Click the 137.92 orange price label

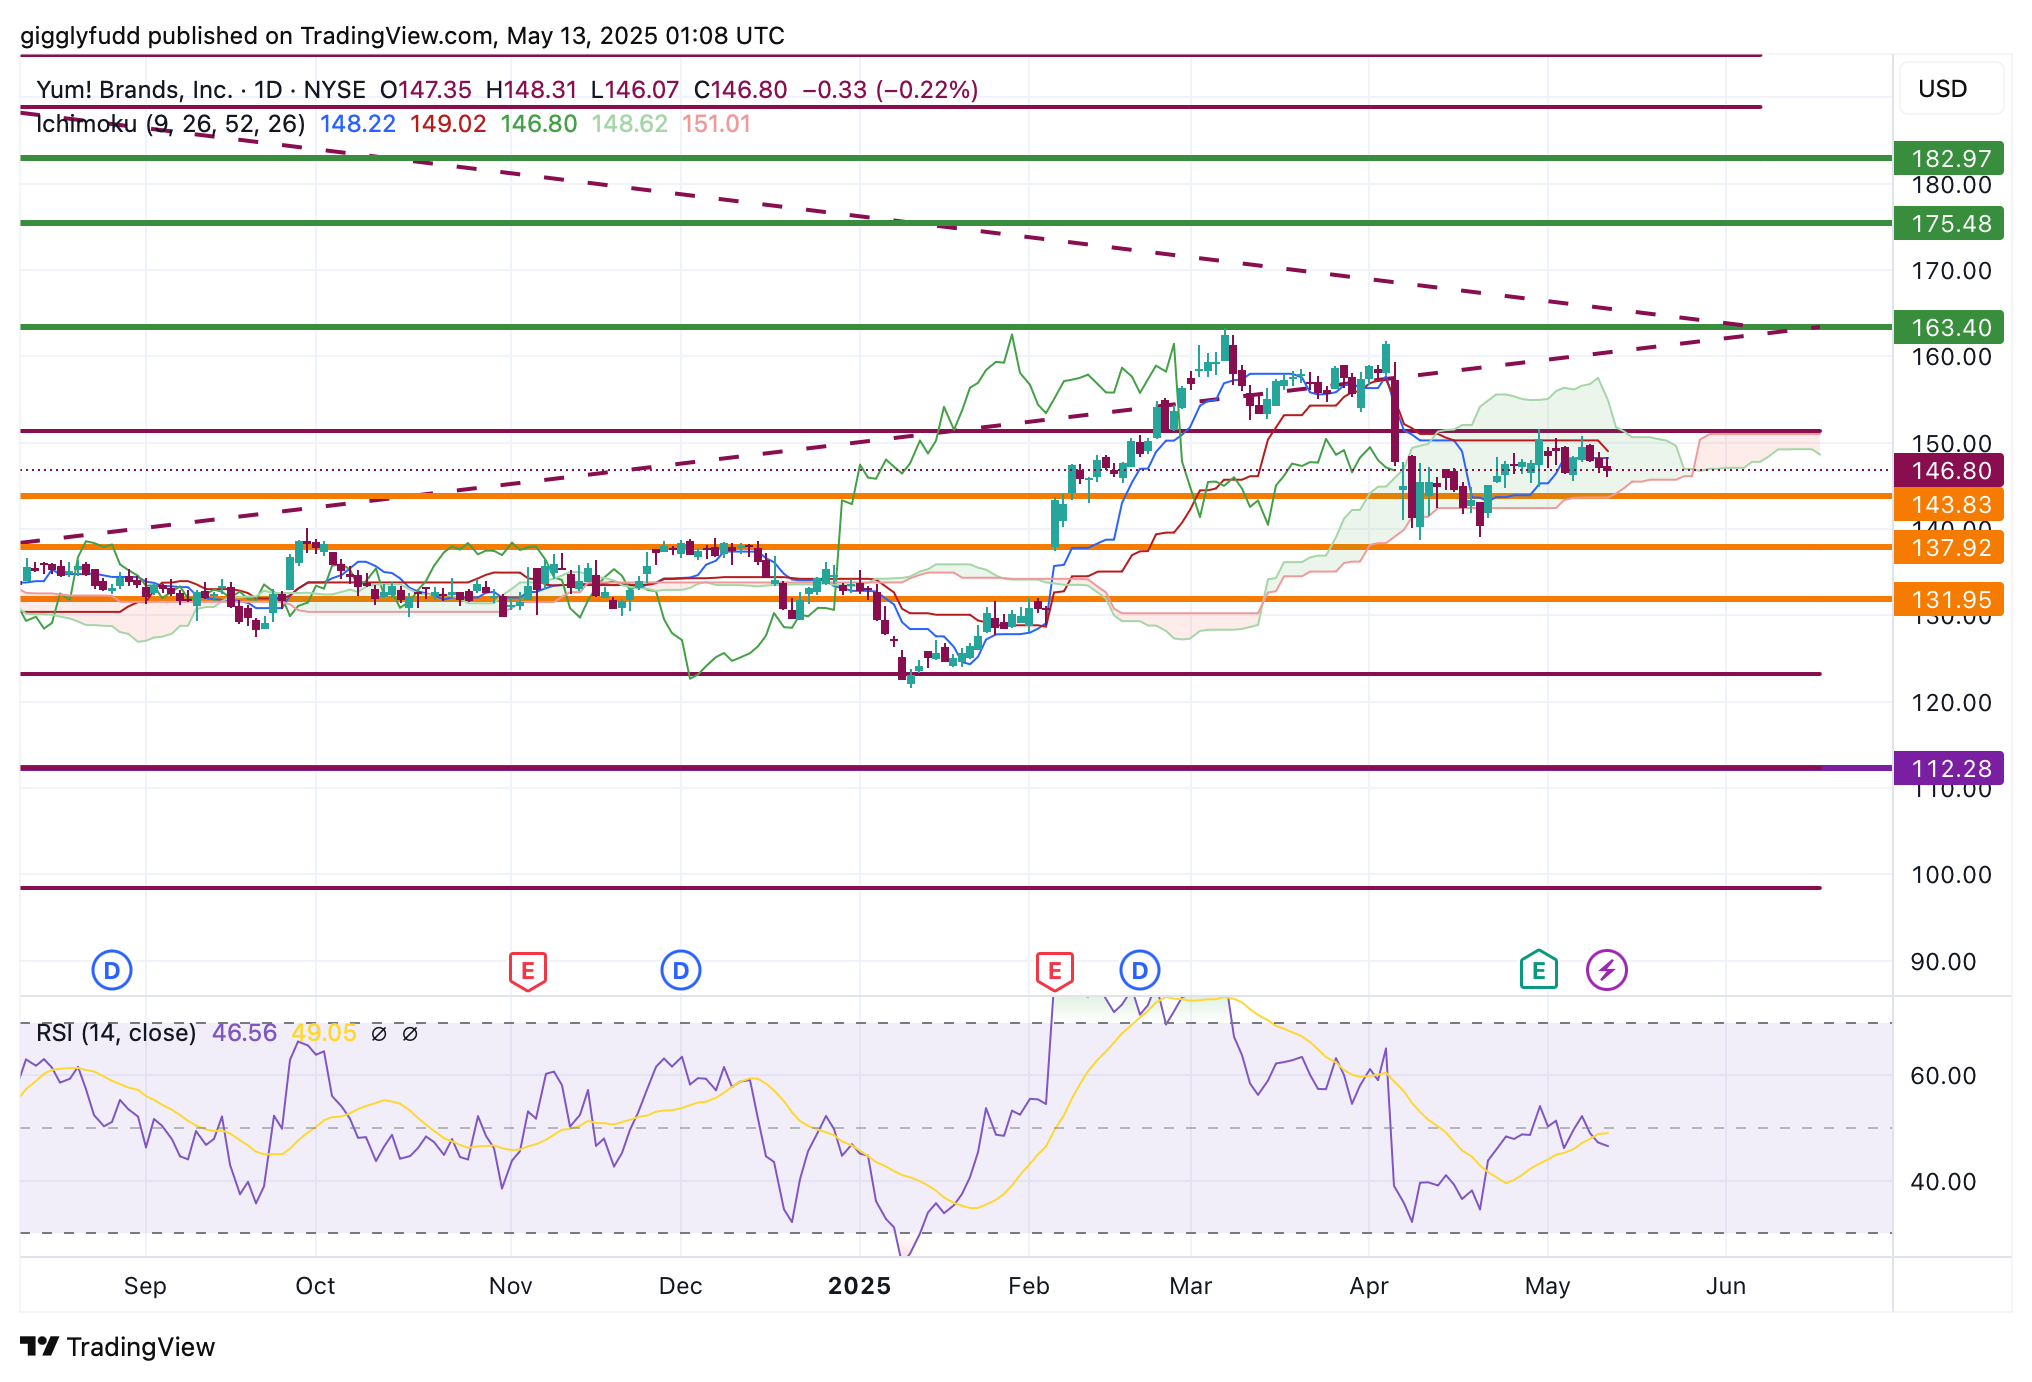pos(1950,547)
